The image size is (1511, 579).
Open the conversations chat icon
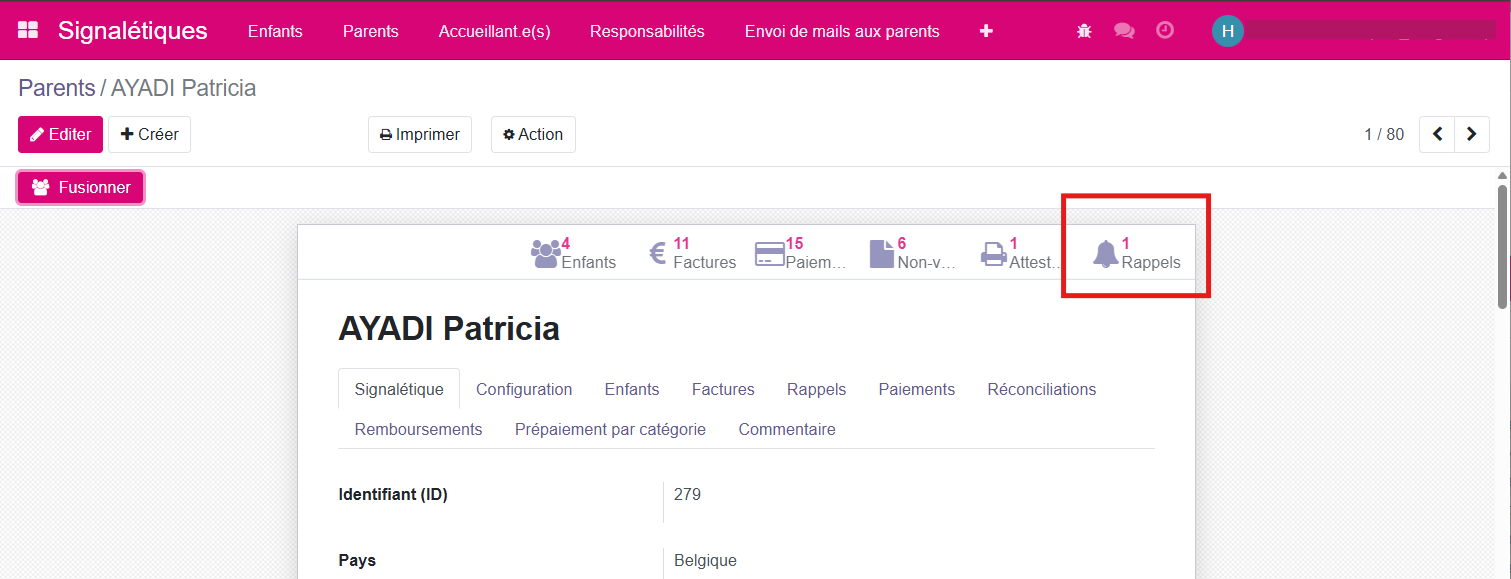[x=1124, y=31]
